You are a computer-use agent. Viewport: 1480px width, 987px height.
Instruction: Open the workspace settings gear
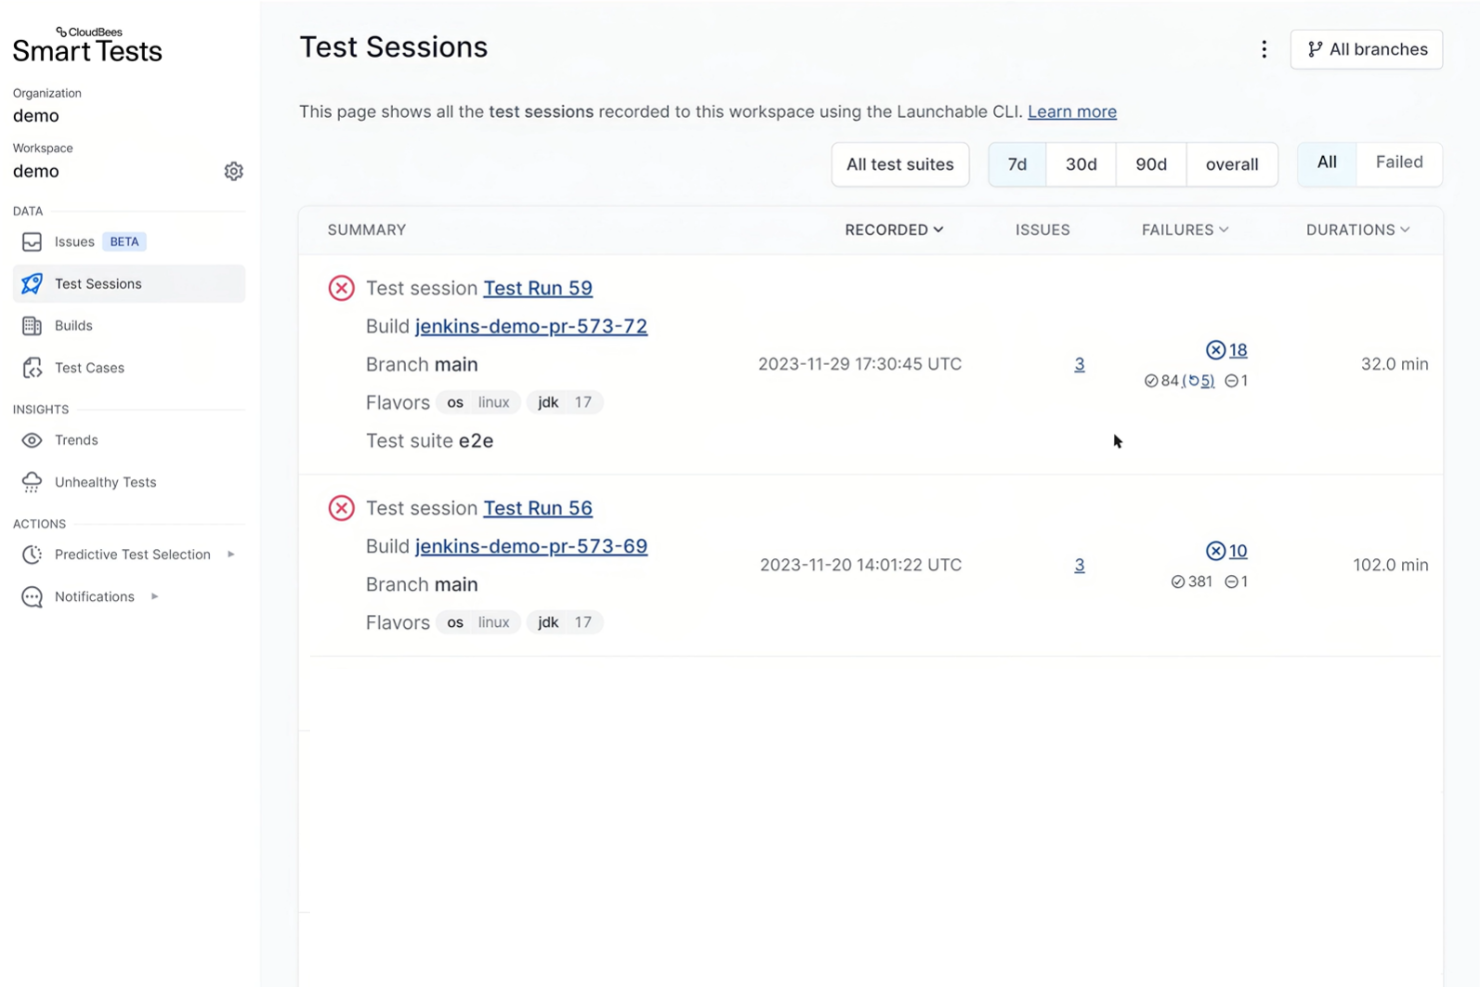(x=233, y=170)
